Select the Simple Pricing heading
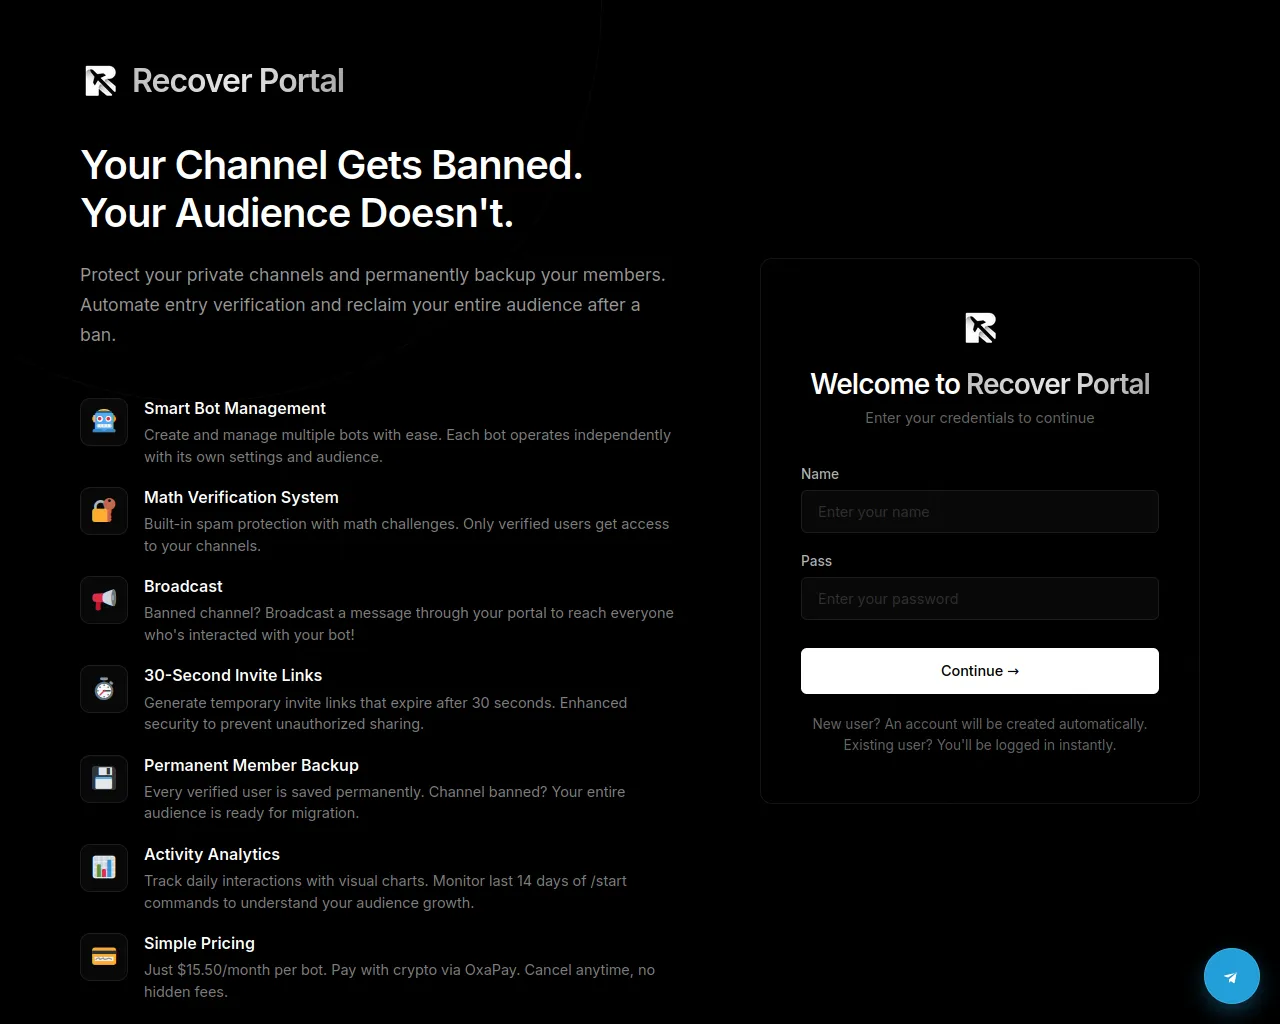The width and height of the screenshot is (1280, 1024). (199, 943)
